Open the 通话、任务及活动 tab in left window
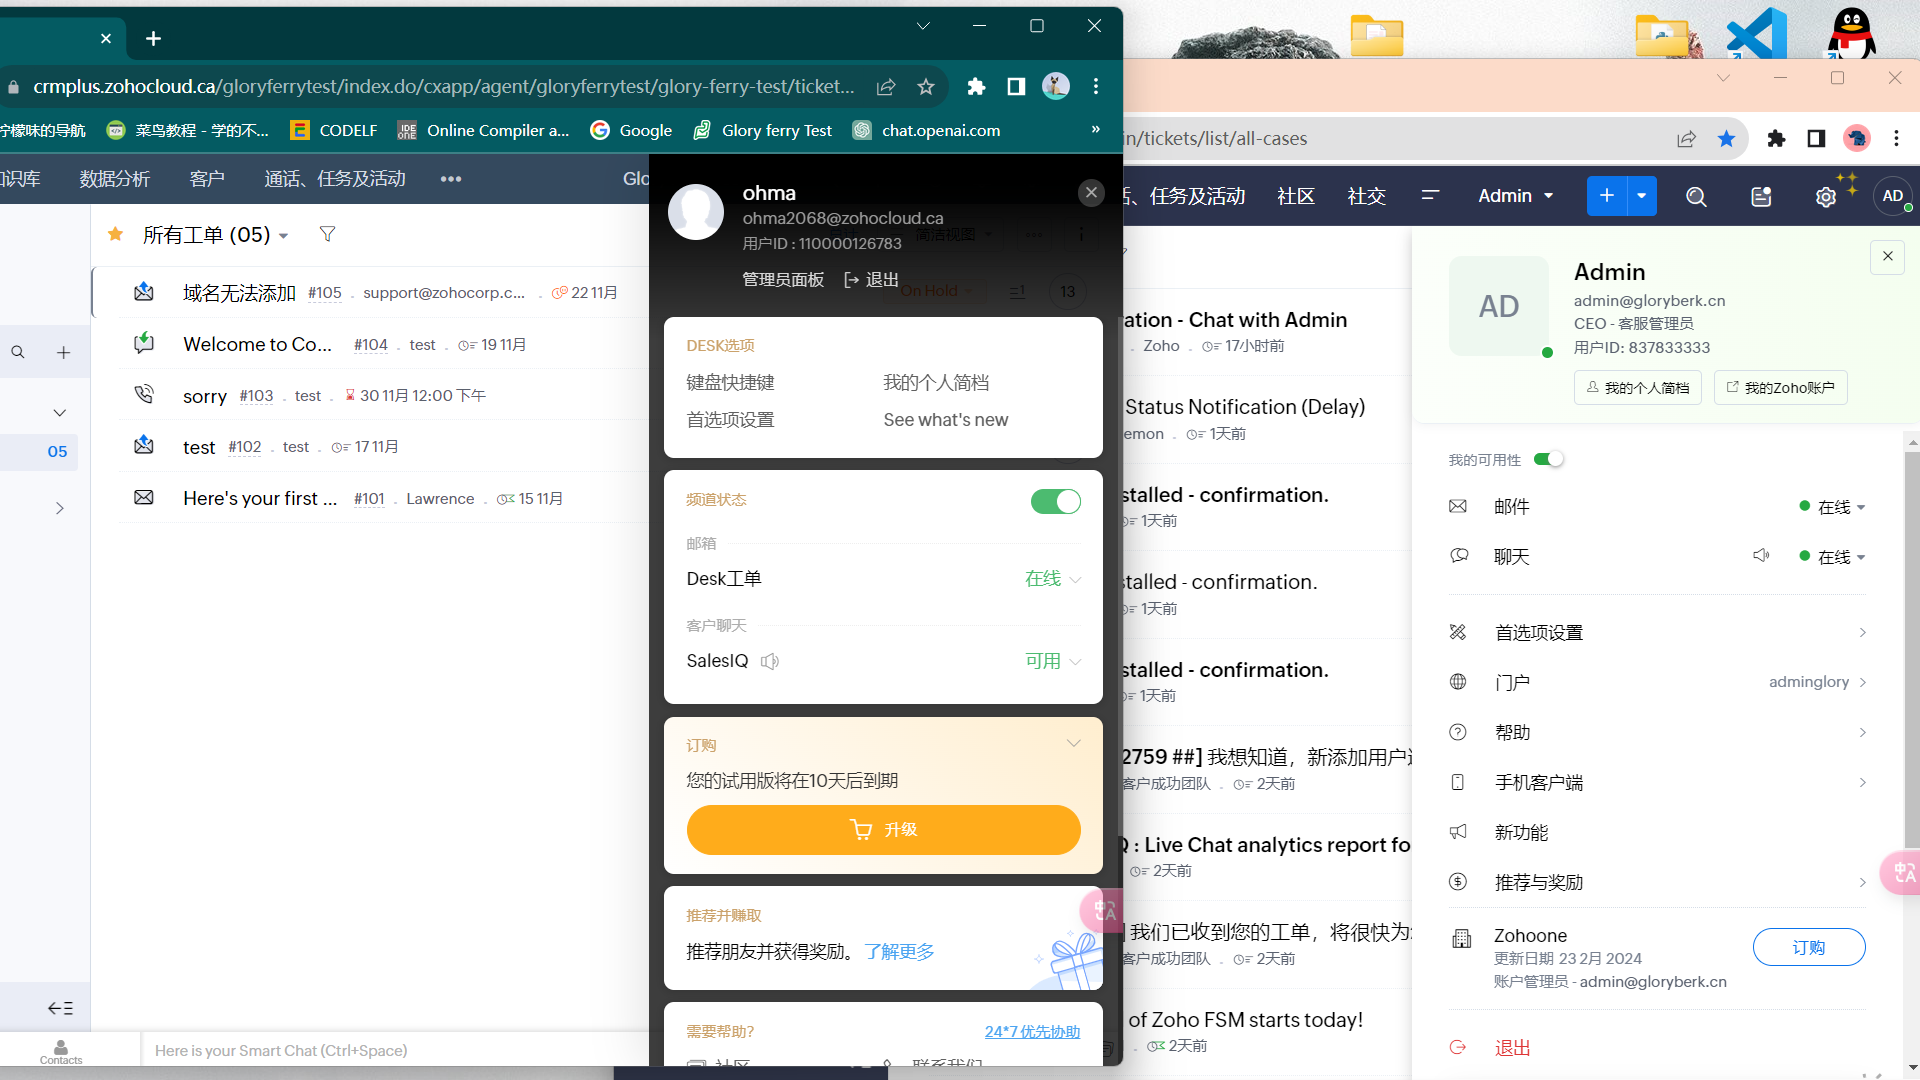The height and width of the screenshot is (1080, 1920). coord(335,179)
